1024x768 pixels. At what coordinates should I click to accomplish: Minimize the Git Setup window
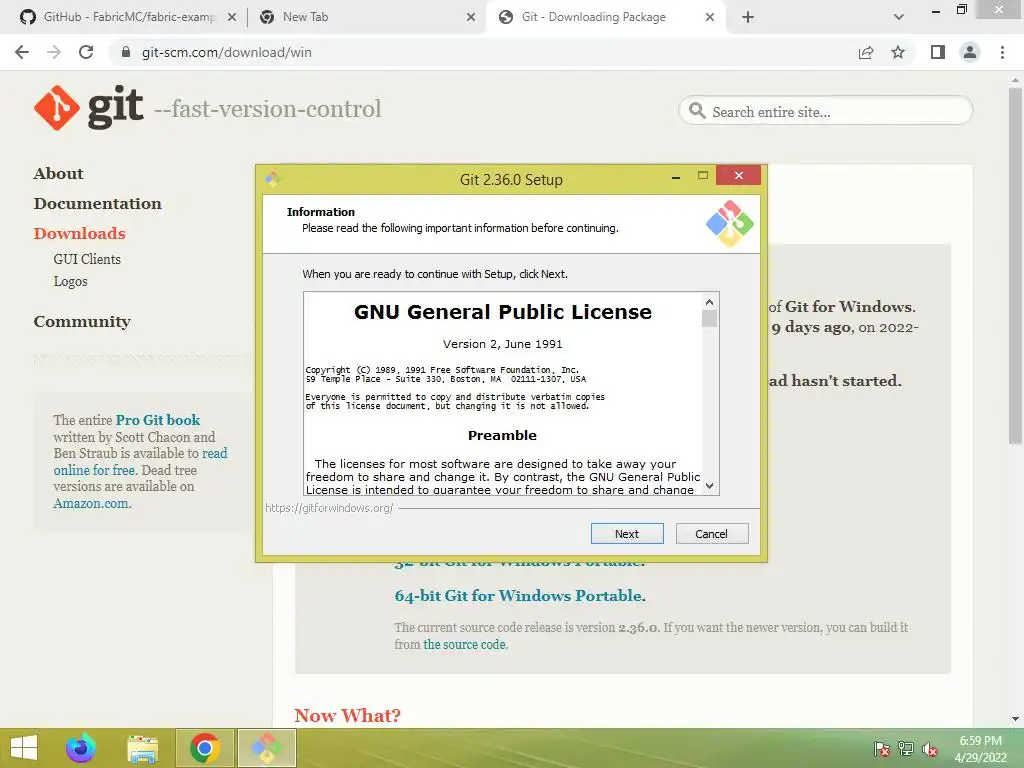pos(676,177)
